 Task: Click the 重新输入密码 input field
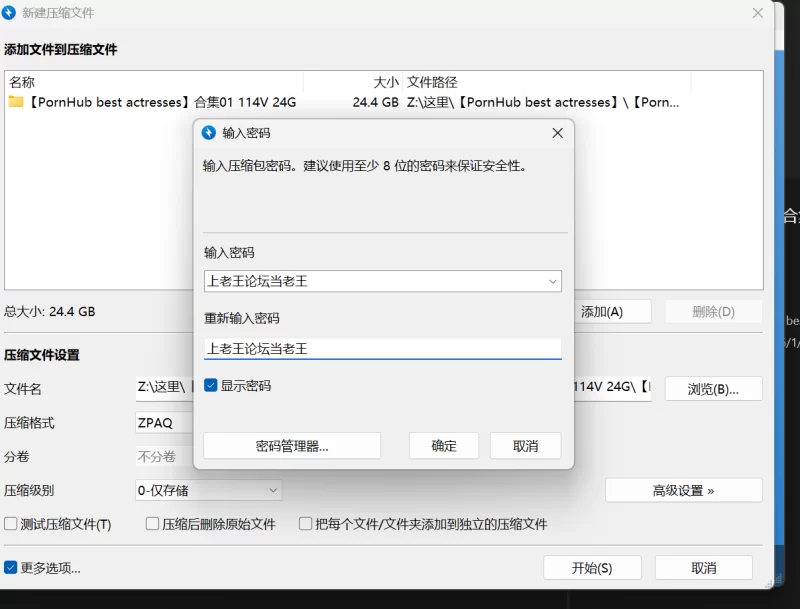pyautogui.click(x=383, y=349)
